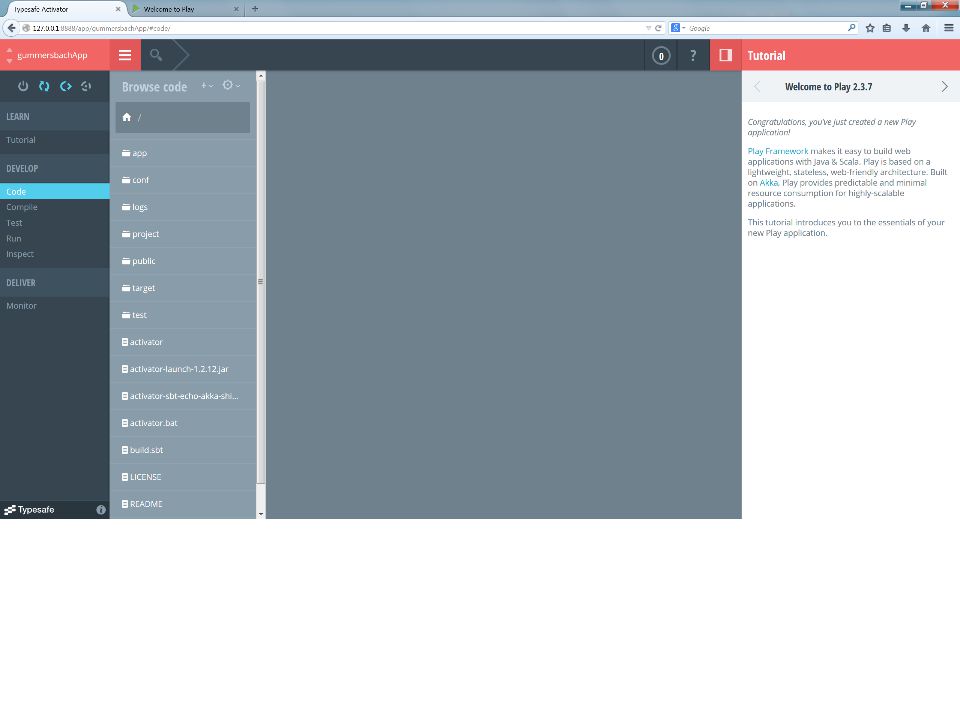960x720 pixels.
Task: Click the cyan code-arrows icon in sidebar
Action: click(x=66, y=86)
